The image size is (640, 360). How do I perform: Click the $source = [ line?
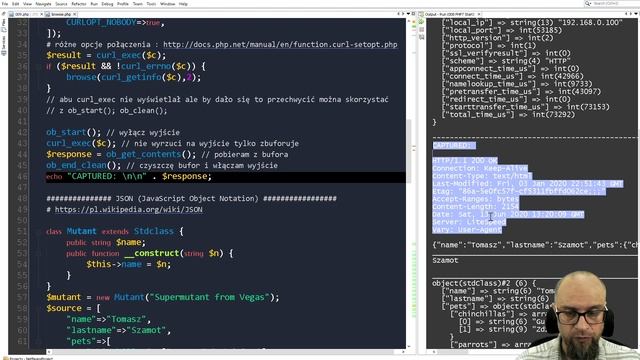point(73,309)
